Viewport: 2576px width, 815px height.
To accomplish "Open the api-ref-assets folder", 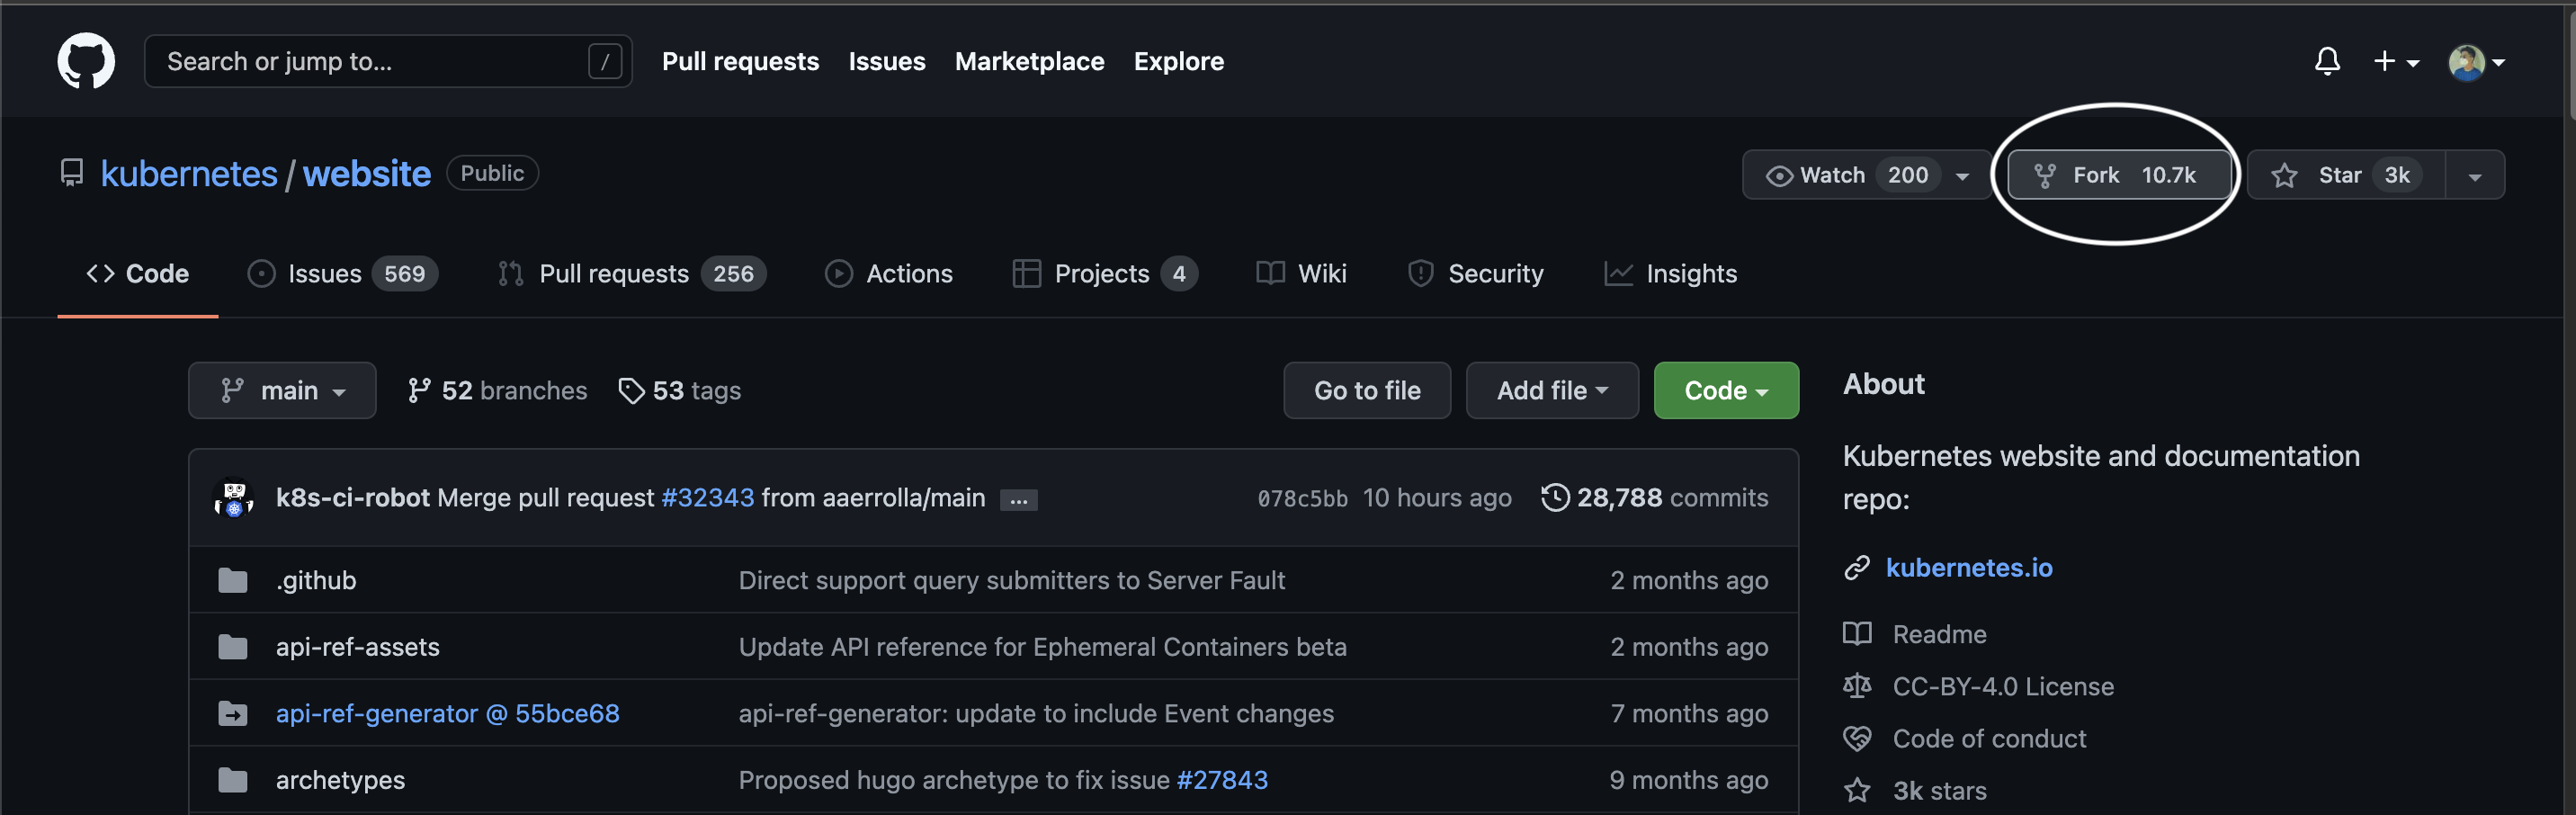I will [x=357, y=647].
